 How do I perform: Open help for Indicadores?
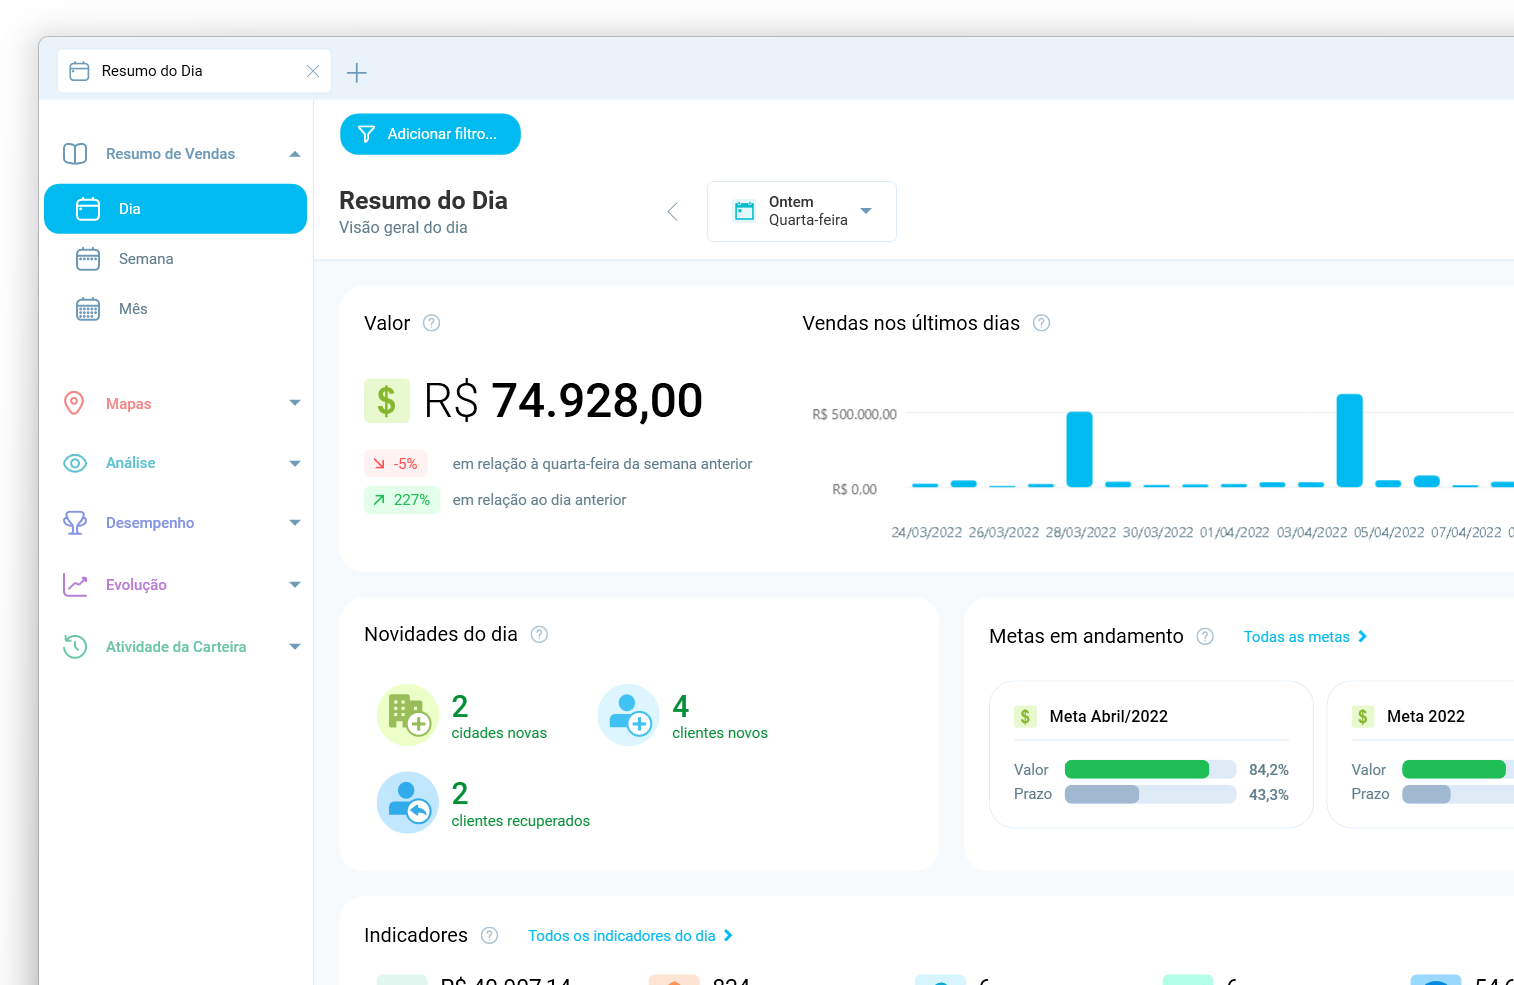pyautogui.click(x=489, y=935)
